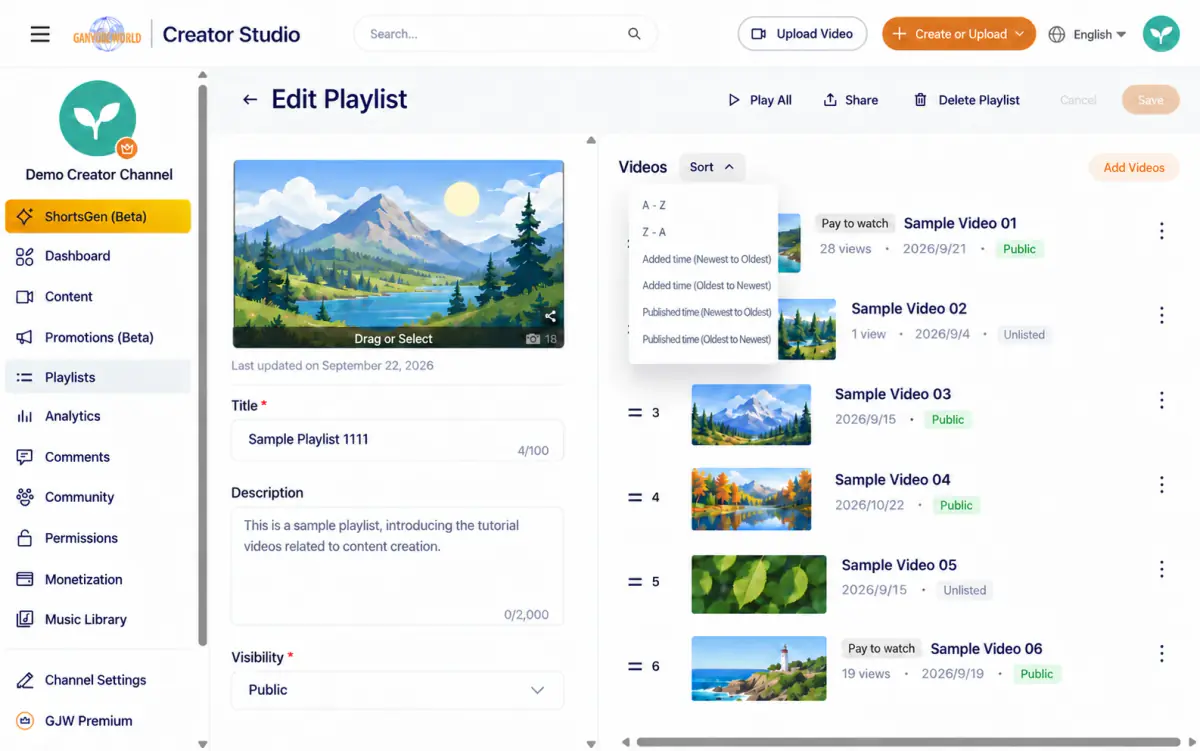
Task: Go back using the Edit Playlist arrow
Action: click(250, 99)
